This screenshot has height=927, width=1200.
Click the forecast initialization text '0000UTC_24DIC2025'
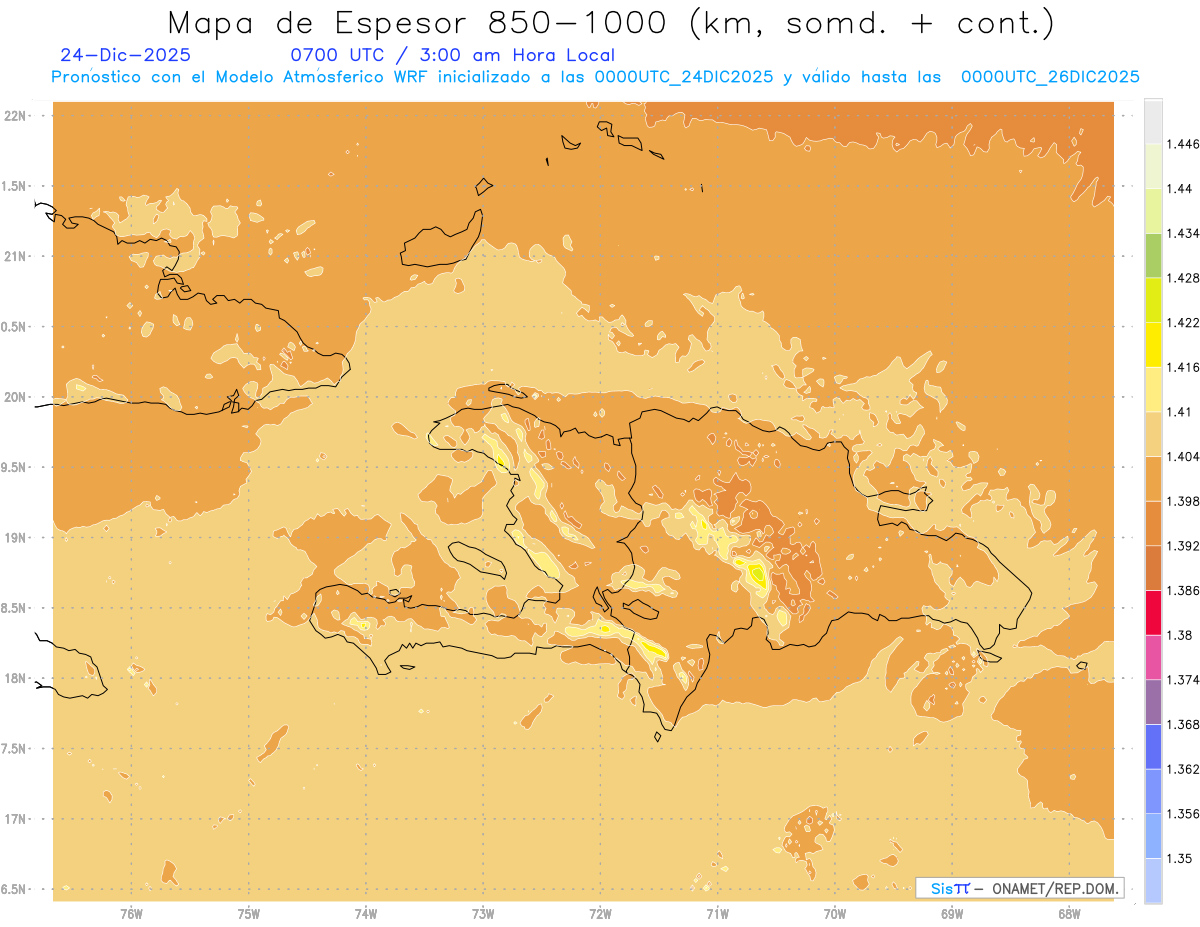684,77
